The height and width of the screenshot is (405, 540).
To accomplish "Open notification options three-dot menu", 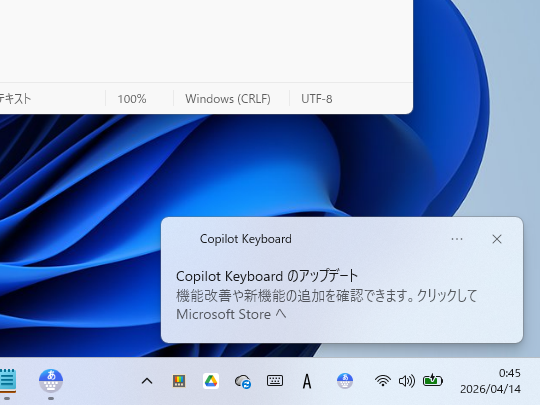I will 457,239.
